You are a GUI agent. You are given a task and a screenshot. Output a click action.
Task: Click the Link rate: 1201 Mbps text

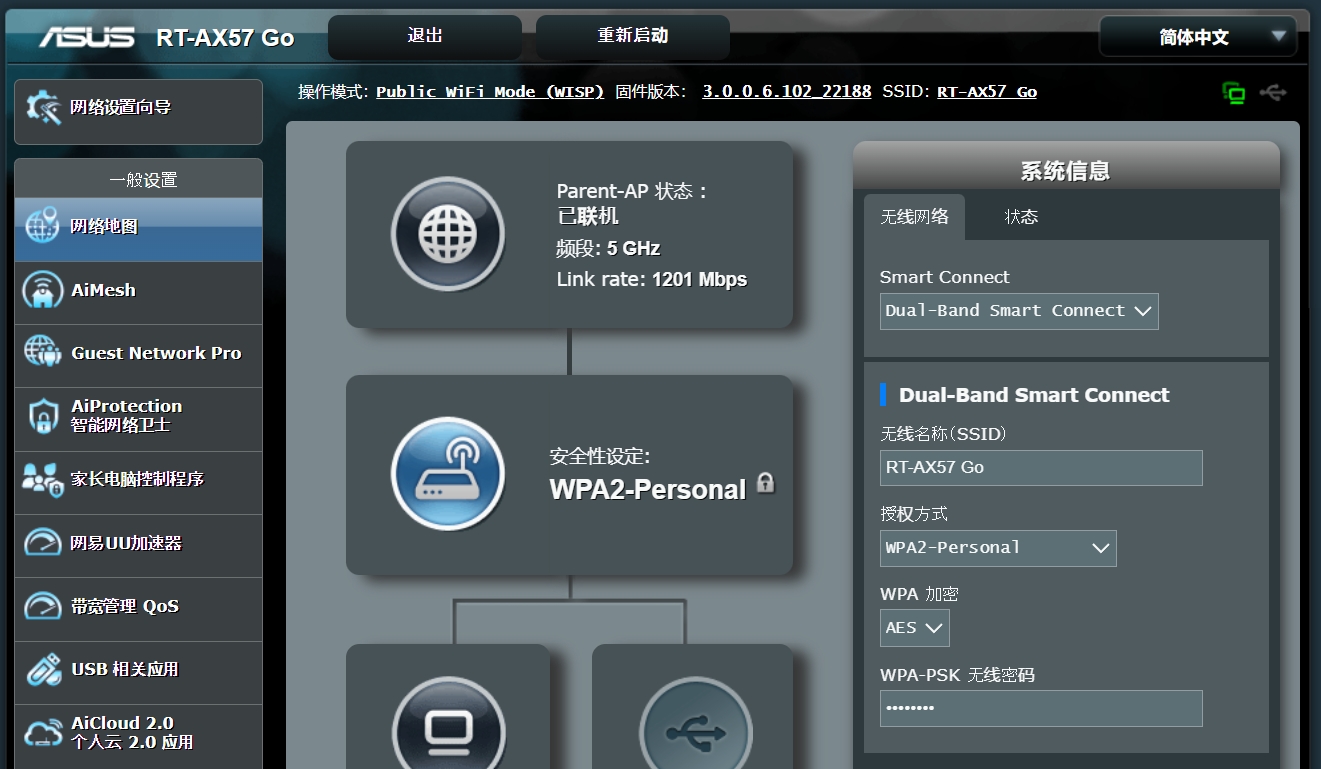pos(652,280)
